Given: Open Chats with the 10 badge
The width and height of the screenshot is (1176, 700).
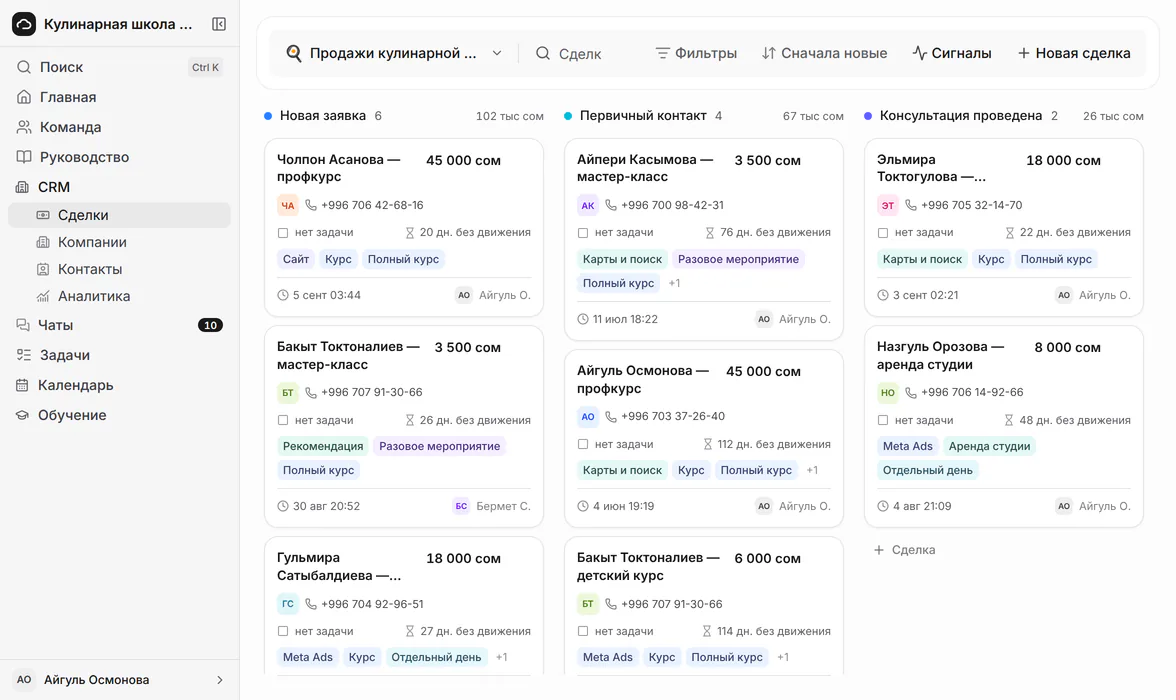Looking at the screenshot, I should point(119,325).
